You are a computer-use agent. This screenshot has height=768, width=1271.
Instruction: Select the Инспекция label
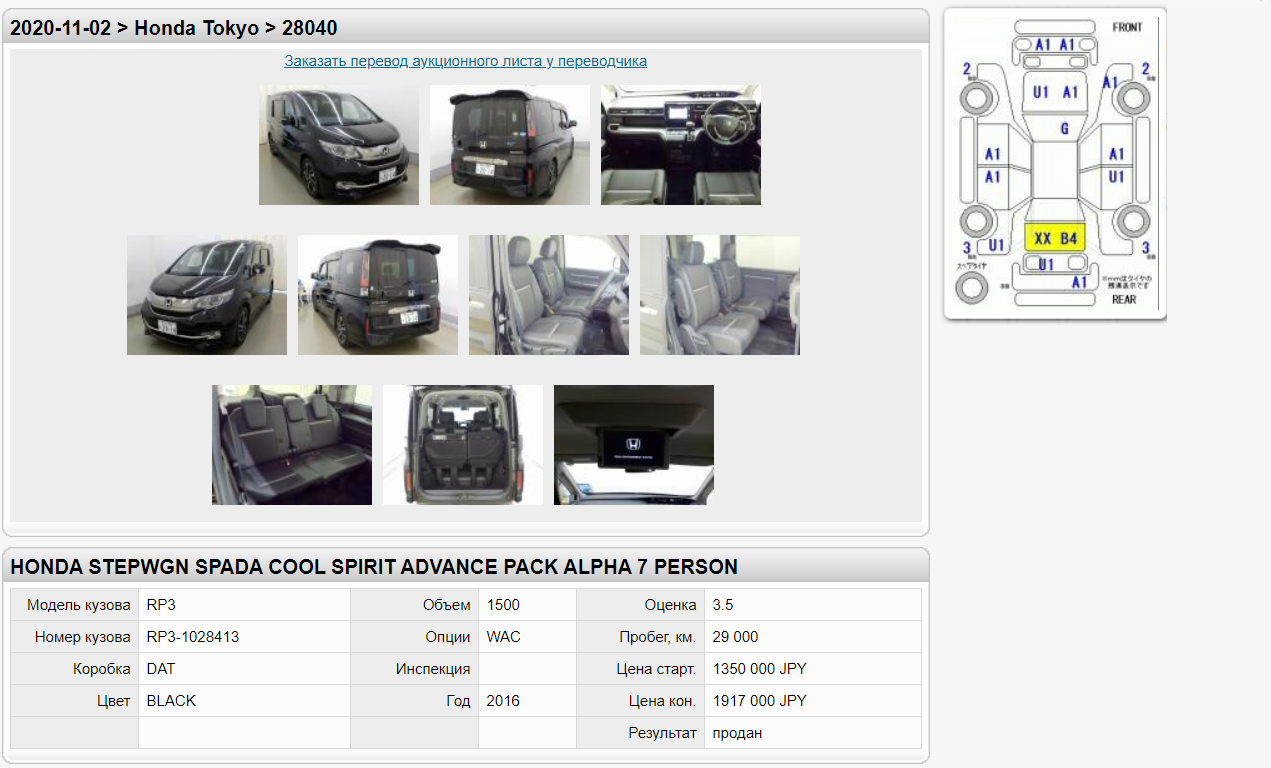pyautogui.click(x=433, y=669)
